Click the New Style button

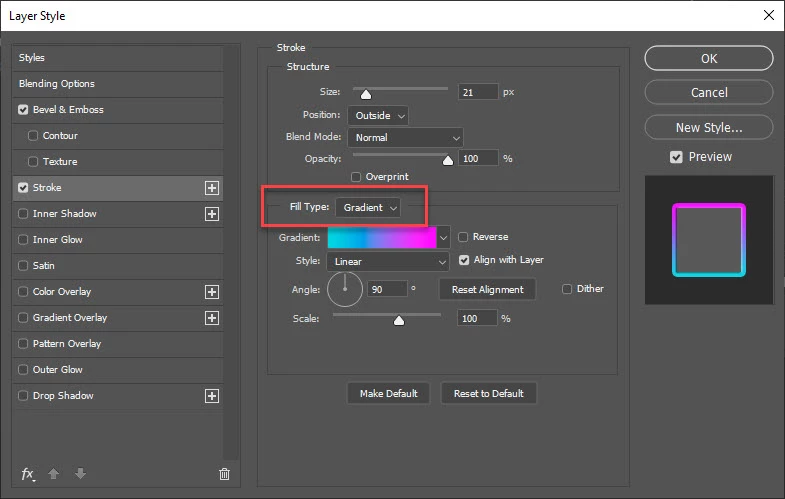(x=709, y=128)
